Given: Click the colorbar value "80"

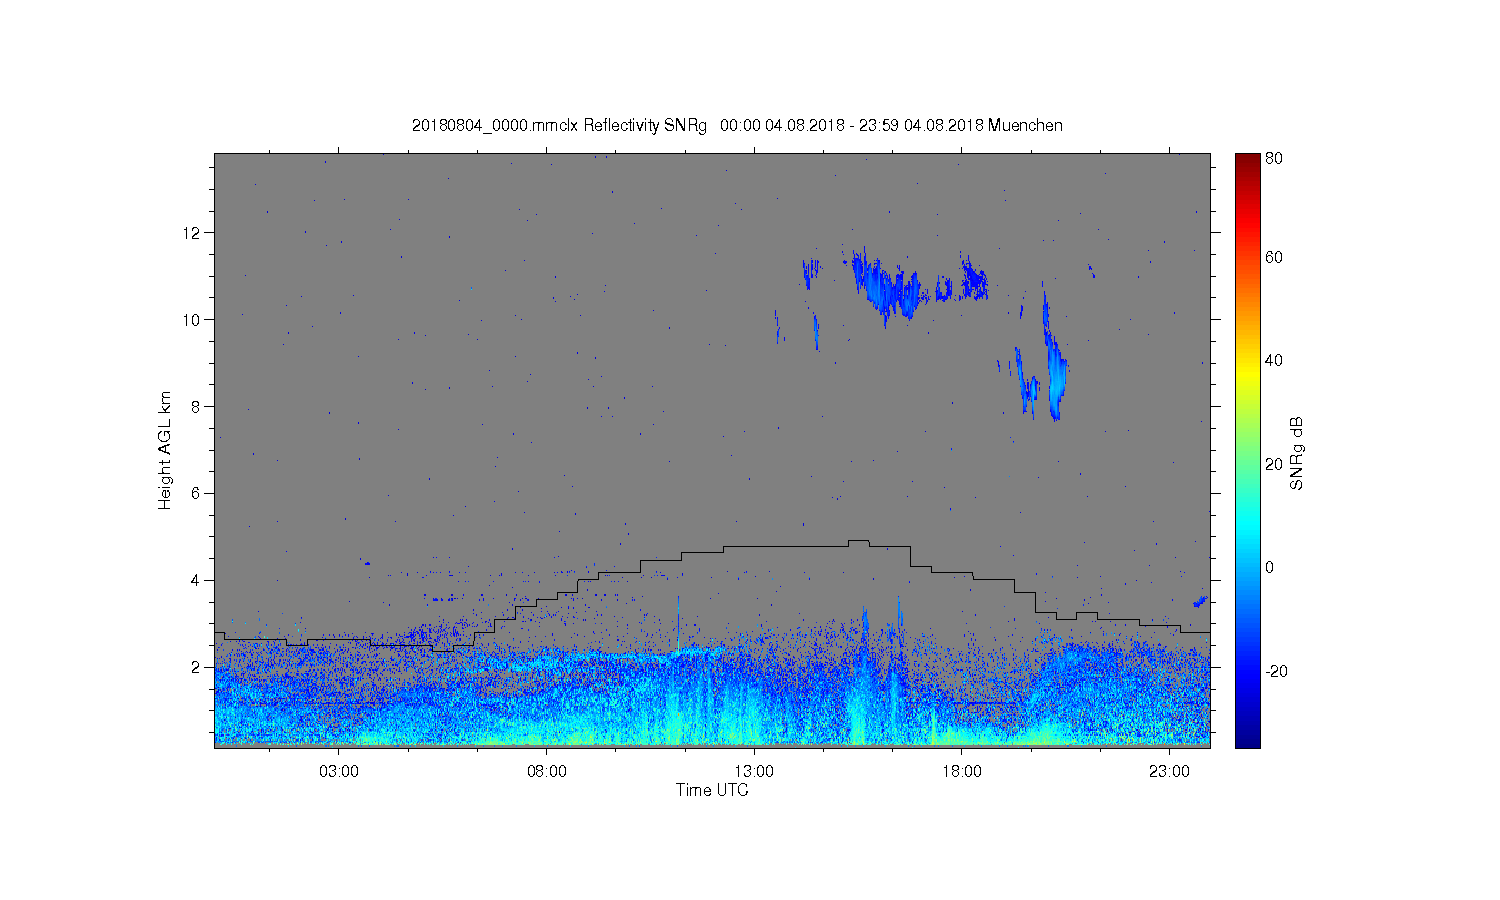Looking at the screenshot, I should tap(1273, 158).
